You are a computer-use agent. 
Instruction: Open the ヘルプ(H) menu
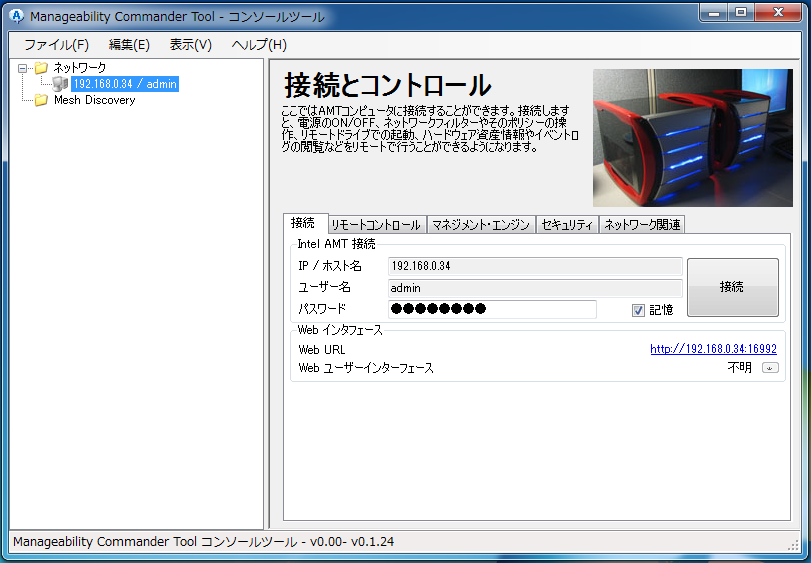(259, 45)
